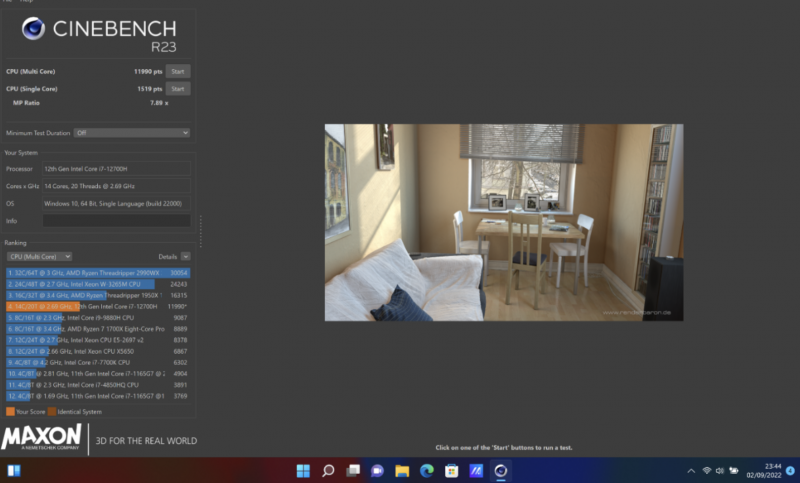Click the Cinebench logo icon

tap(33, 29)
